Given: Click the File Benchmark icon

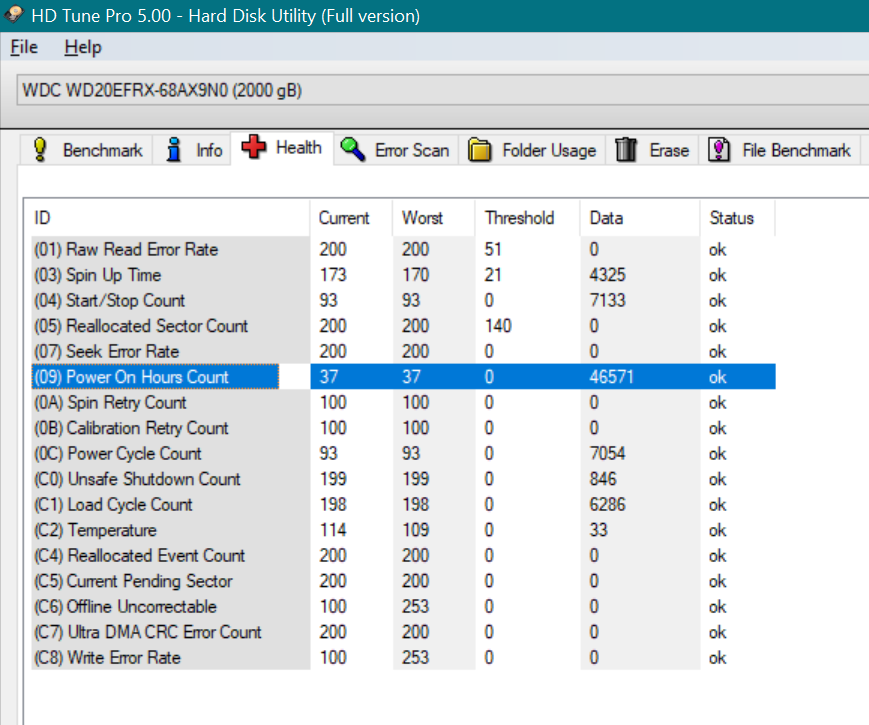Looking at the screenshot, I should [x=719, y=150].
